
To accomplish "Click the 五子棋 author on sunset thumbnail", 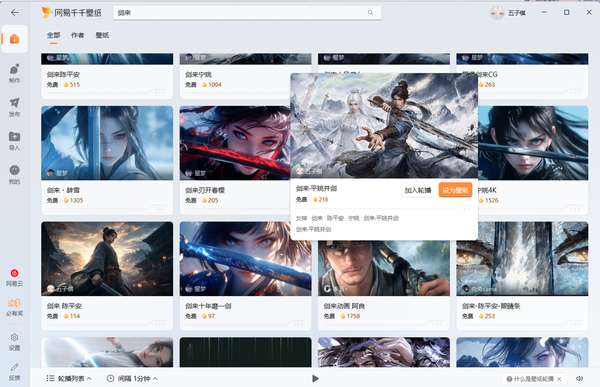I will click(60, 289).
